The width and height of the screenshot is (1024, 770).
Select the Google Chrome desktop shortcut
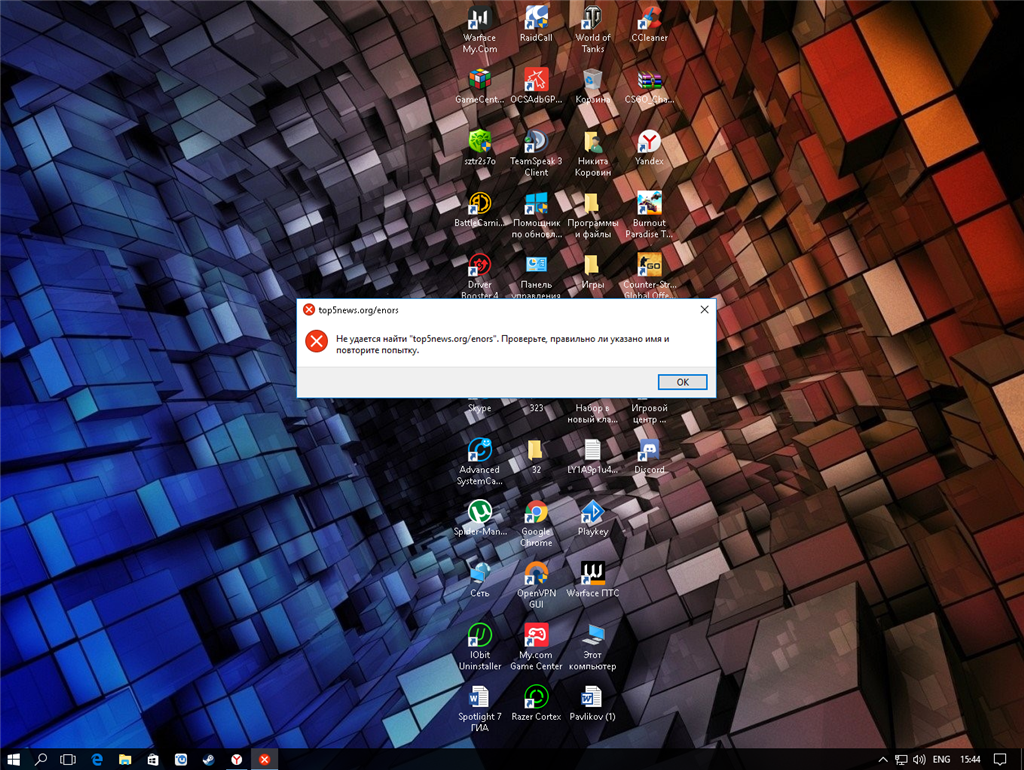pos(536,523)
